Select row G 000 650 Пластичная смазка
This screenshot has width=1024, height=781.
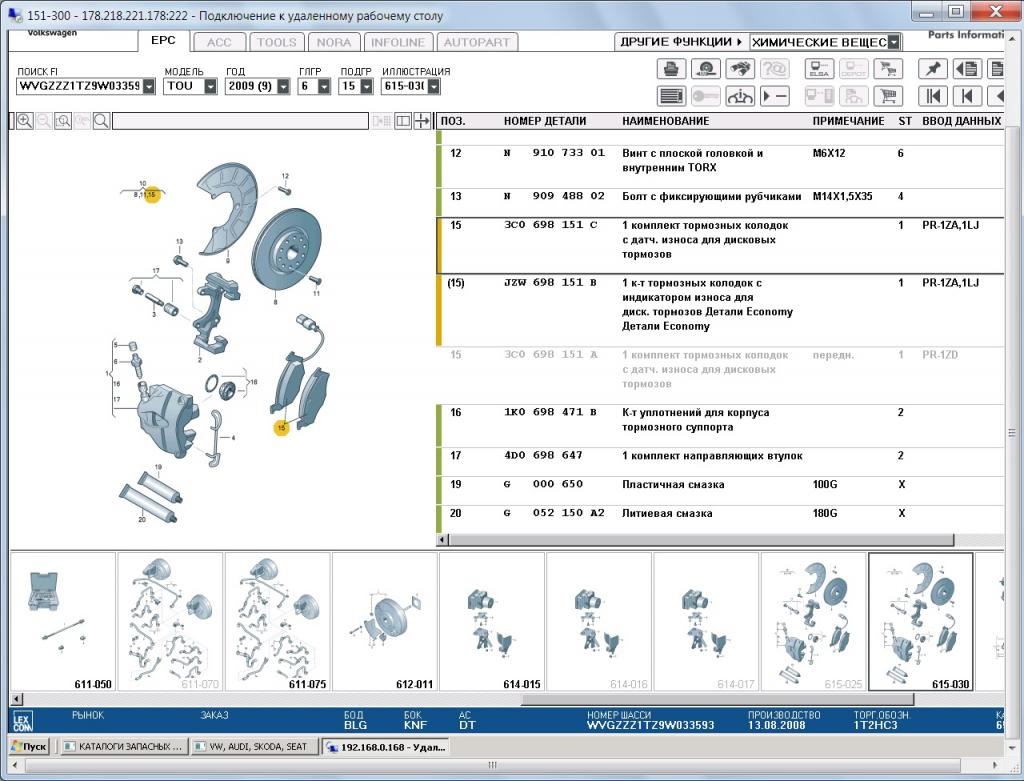tap(721, 490)
